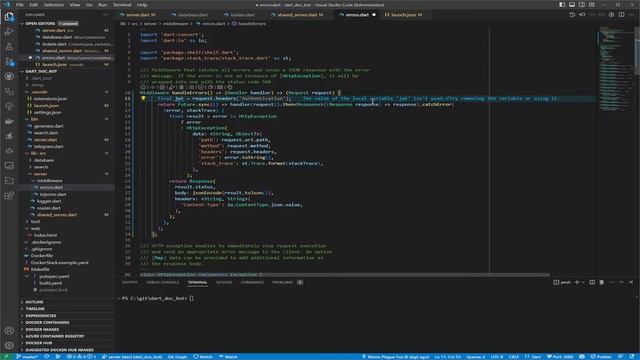The width and height of the screenshot is (640, 360).
Task: Open the Accounts menu icon
Action: [9, 330]
